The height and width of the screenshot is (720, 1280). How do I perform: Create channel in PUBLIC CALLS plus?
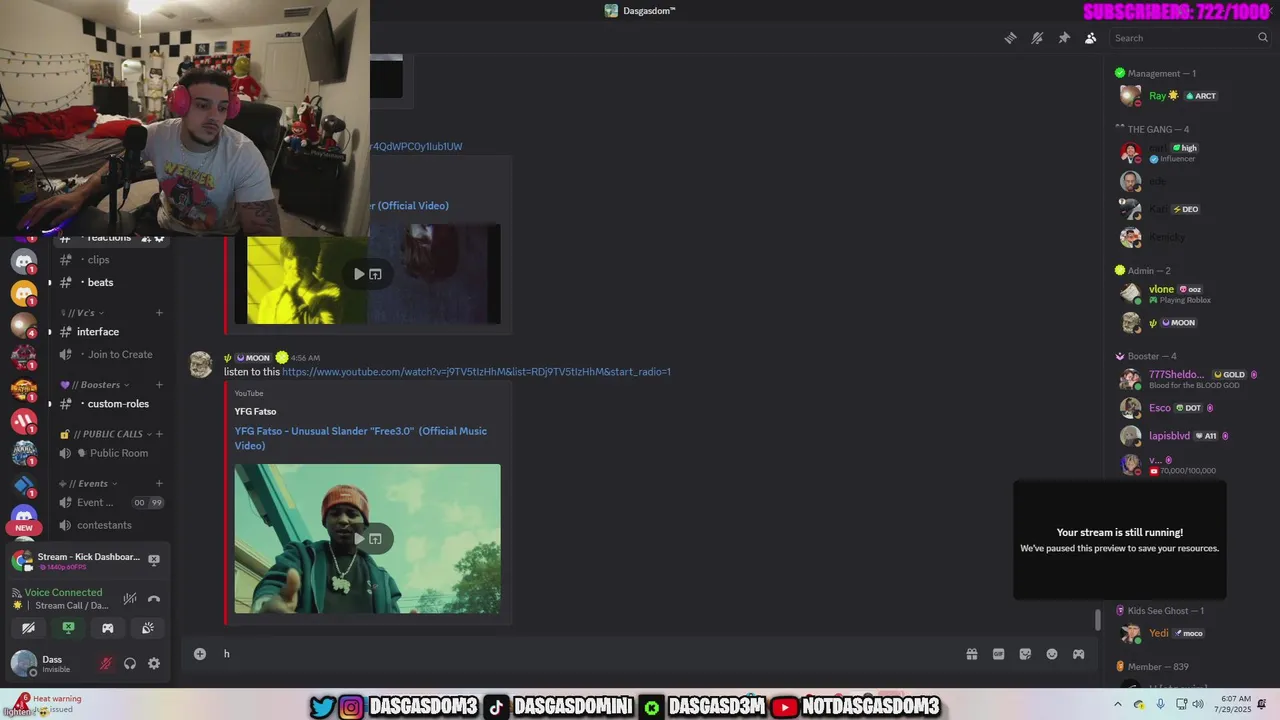159,434
